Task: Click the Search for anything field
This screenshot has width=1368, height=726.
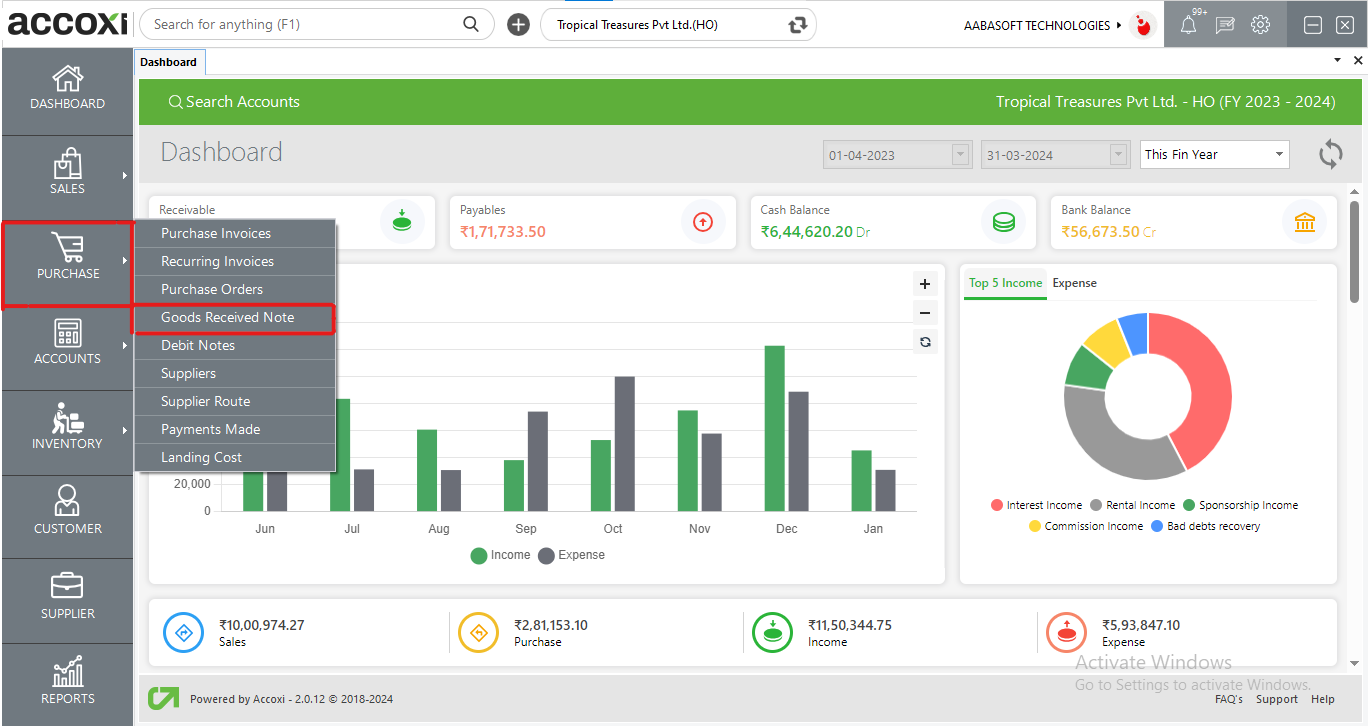Action: pos(305,24)
